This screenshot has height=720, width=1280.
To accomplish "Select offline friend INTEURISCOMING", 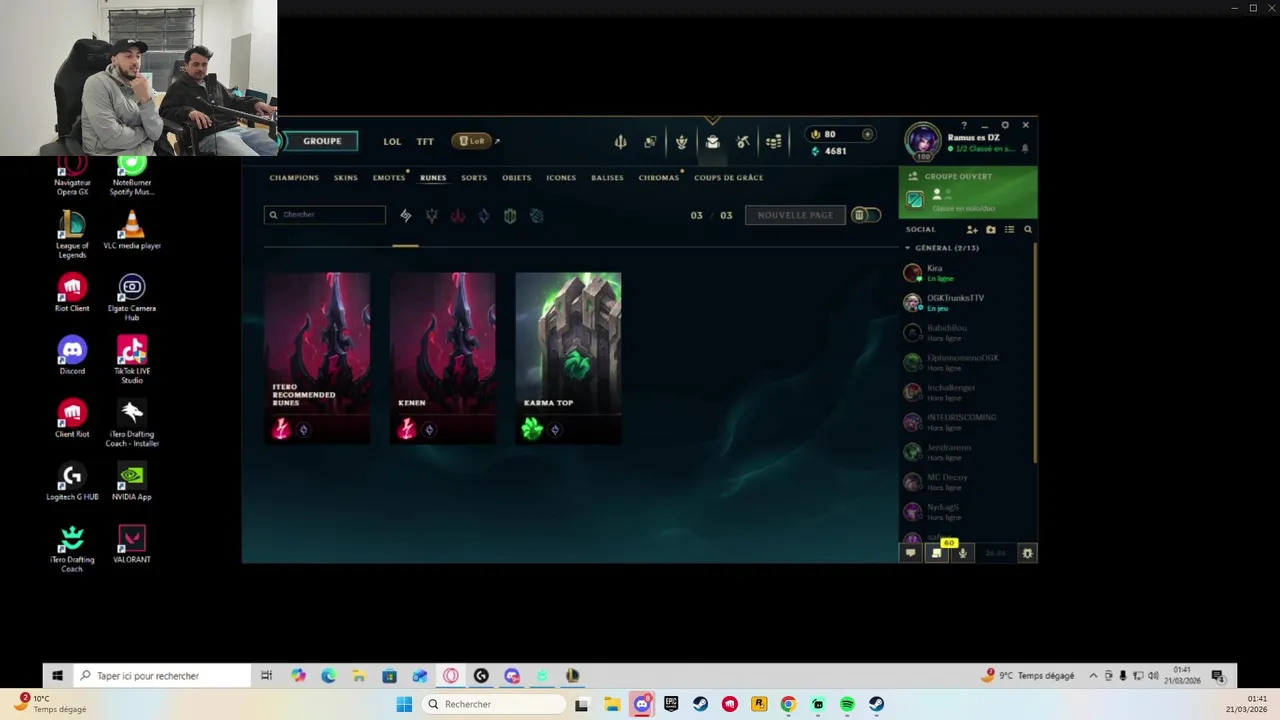I will [x=966, y=422].
